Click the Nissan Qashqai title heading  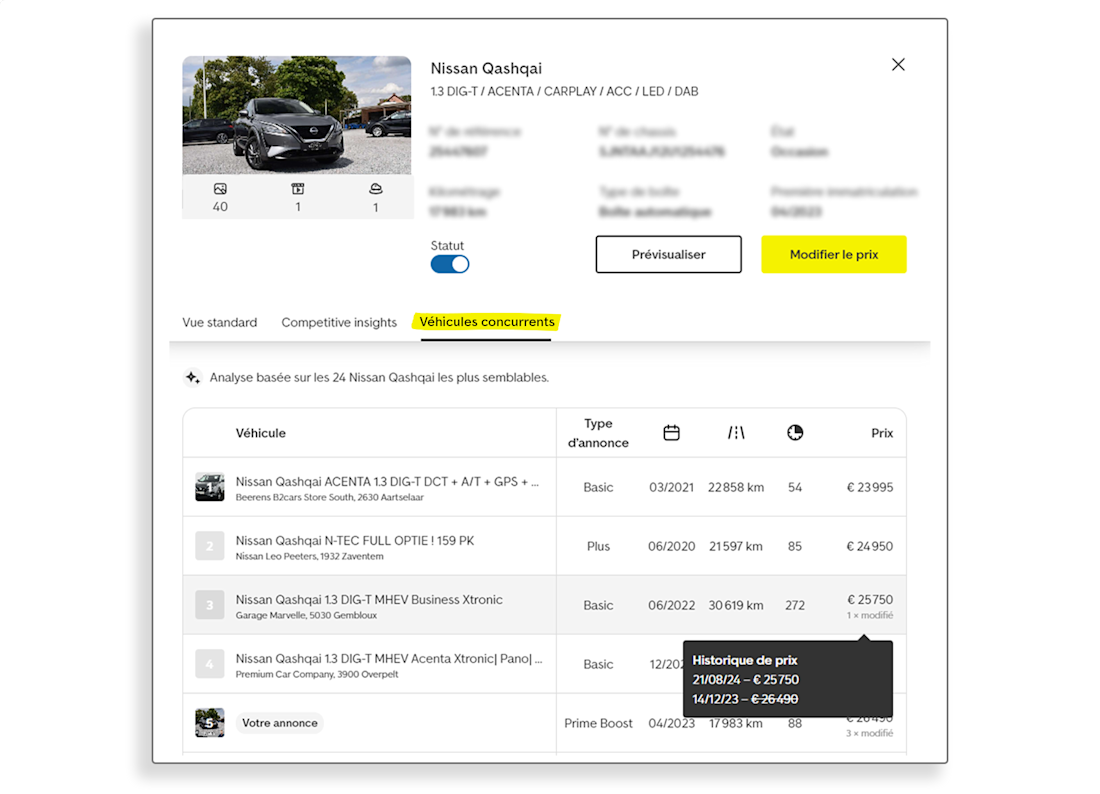point(486,69)
